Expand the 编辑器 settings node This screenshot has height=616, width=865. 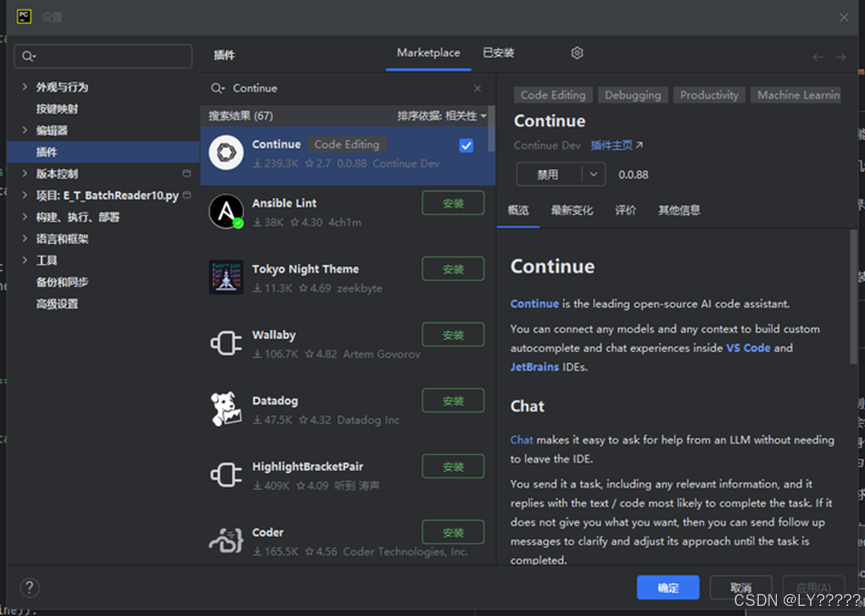(x=25, y=130)
